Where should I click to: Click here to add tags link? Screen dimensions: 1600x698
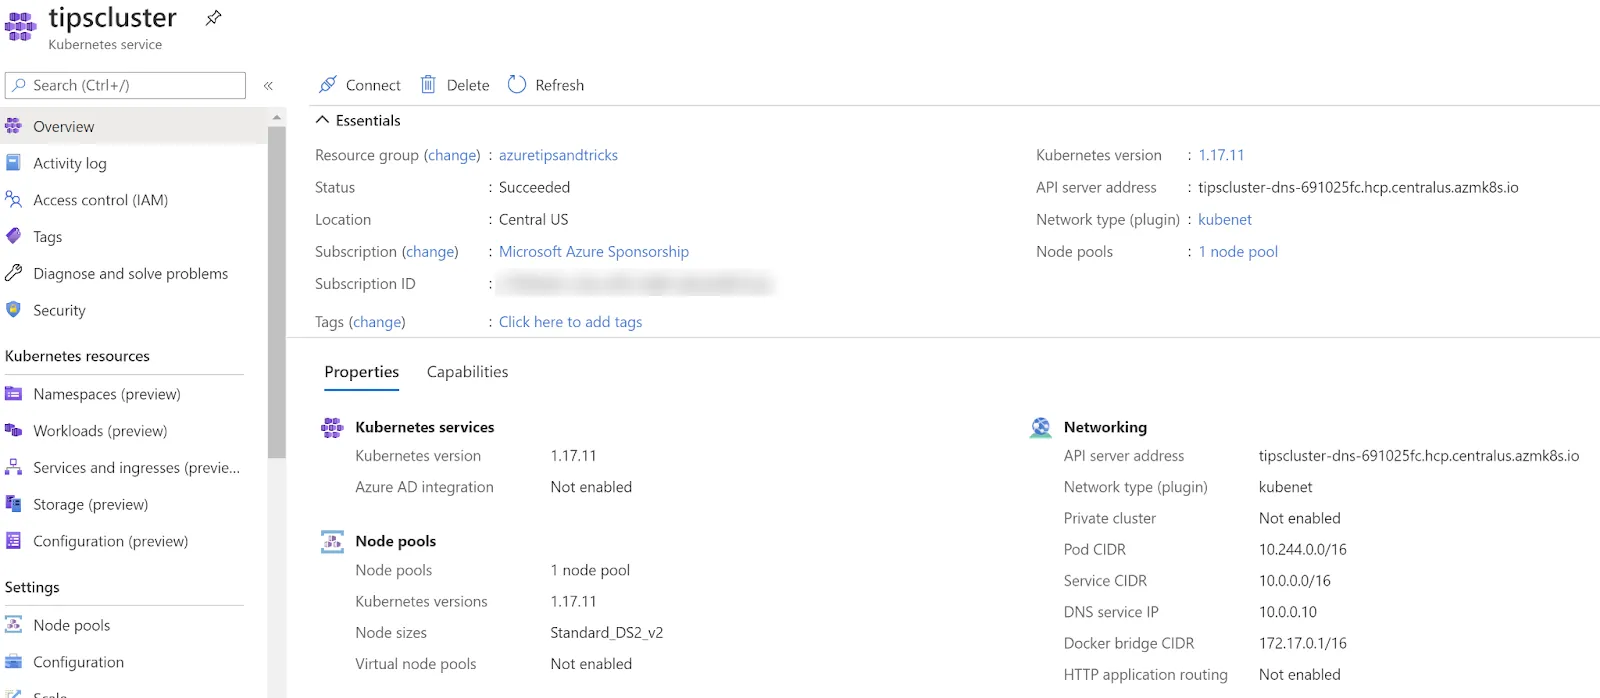coord(570,322)
